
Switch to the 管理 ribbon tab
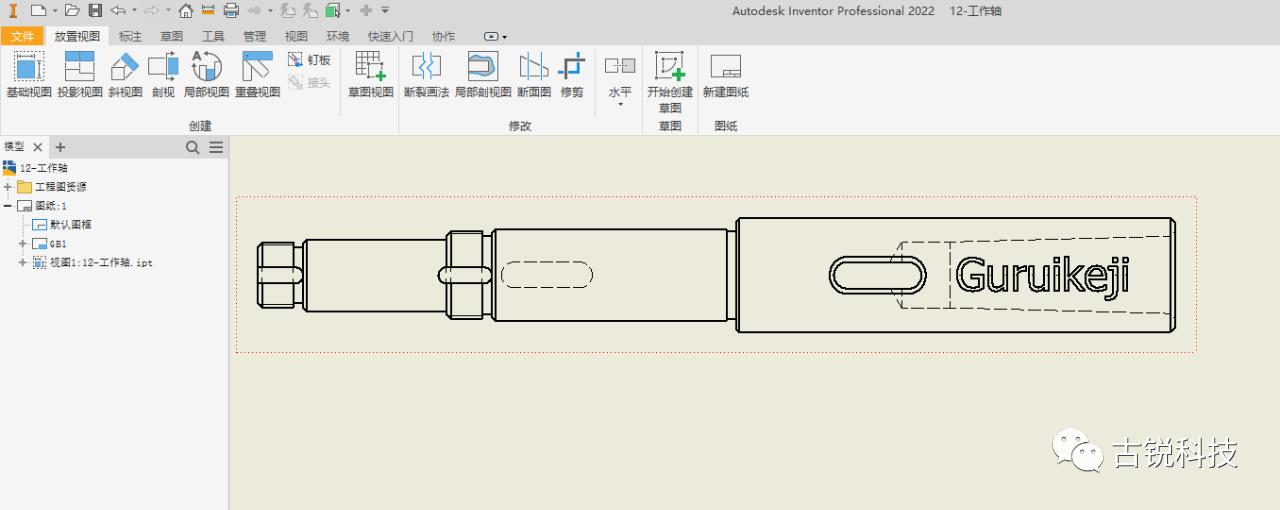pyautogui.click(x=254, y=36)
